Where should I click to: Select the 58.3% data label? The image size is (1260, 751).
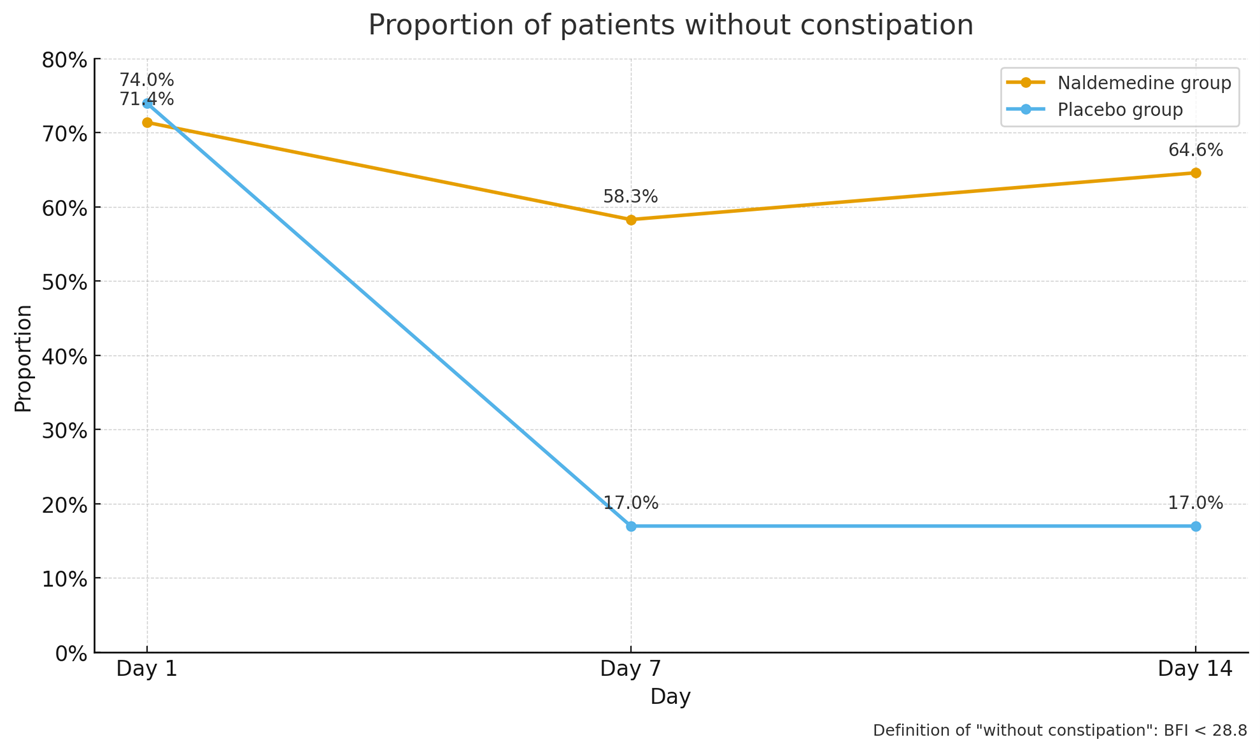[630, 197]
